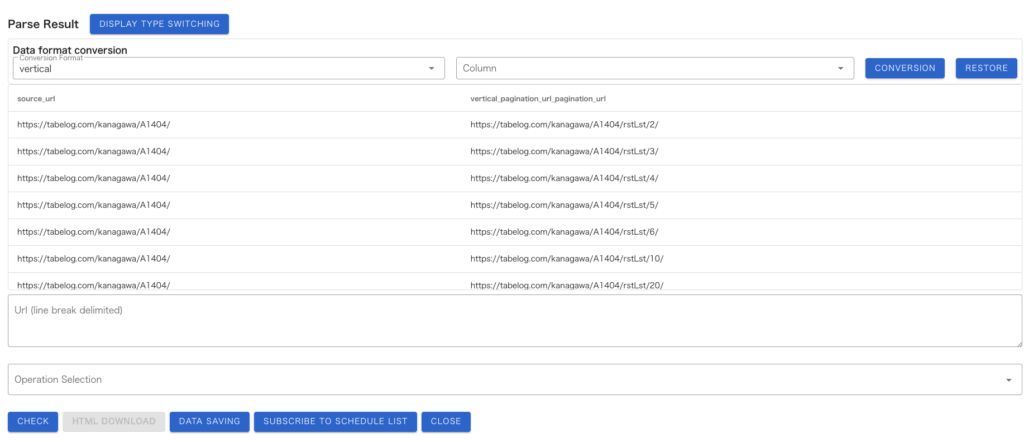This screenshot has width=1024, height=442.
Task: Click the Operation Selection dropdown arrow
Action: tap(1008, 380)
